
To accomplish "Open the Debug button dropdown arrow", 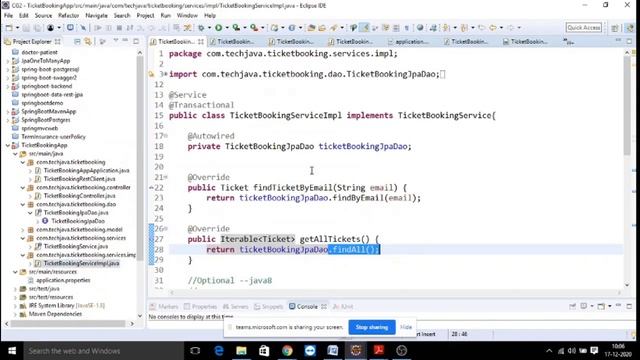I will 209,28.
